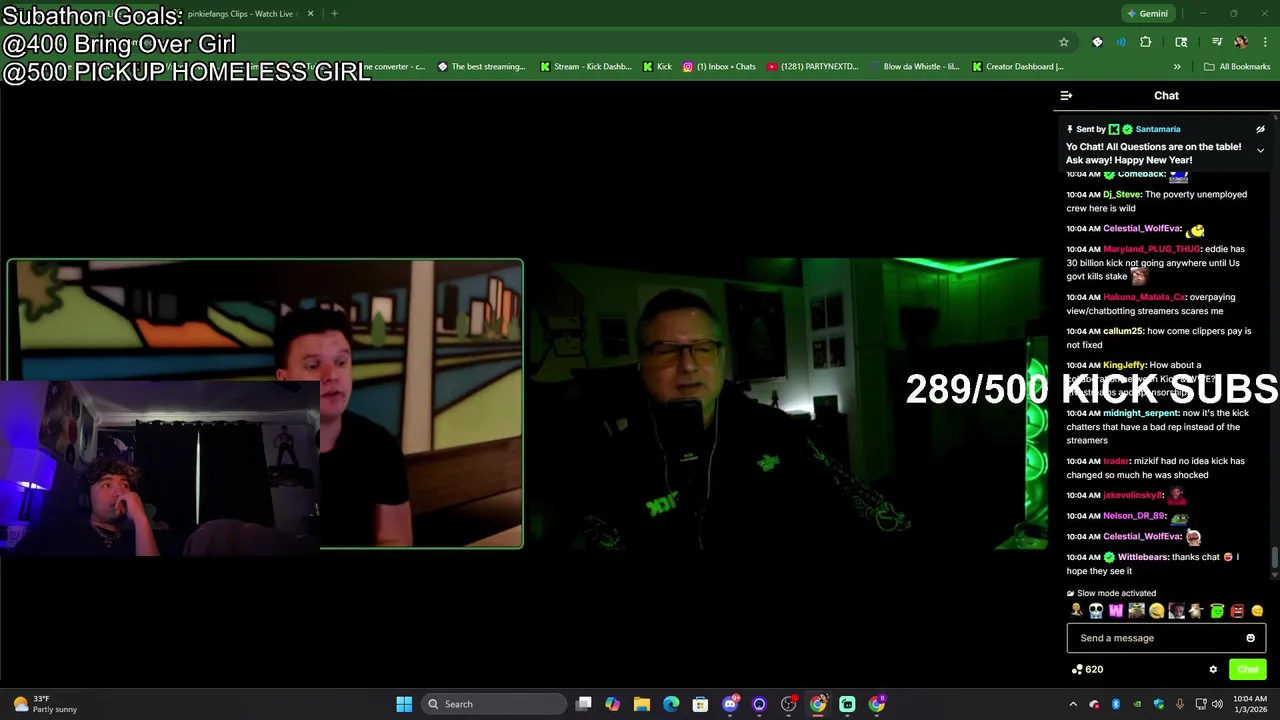1280x720 pixels.
Task: Click the Maryland_PLUG_THUG username
Action: click(1151, 249)
